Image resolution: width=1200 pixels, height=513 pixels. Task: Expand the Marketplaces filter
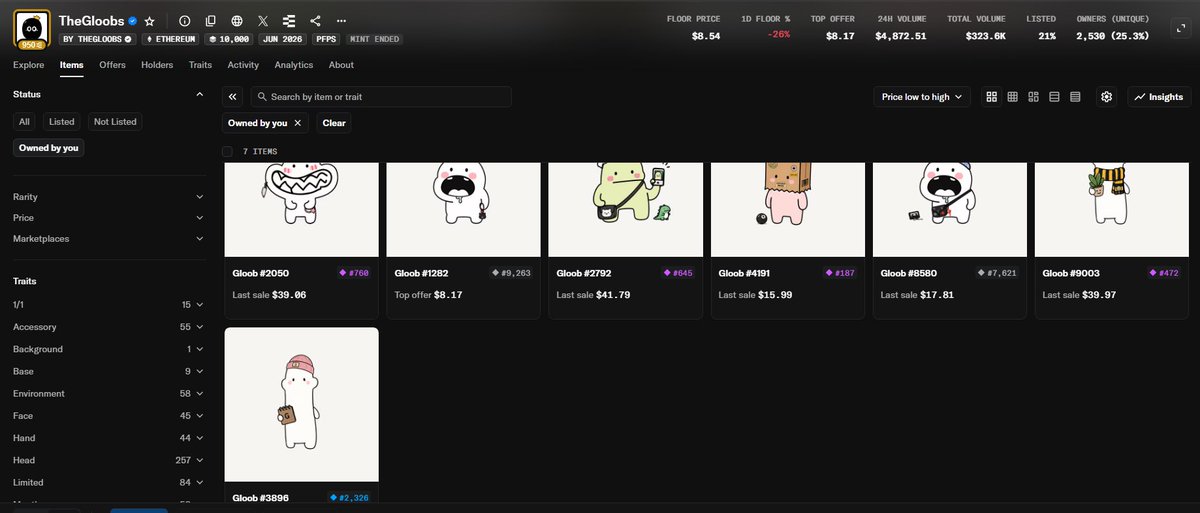click(x=108, y=239)
